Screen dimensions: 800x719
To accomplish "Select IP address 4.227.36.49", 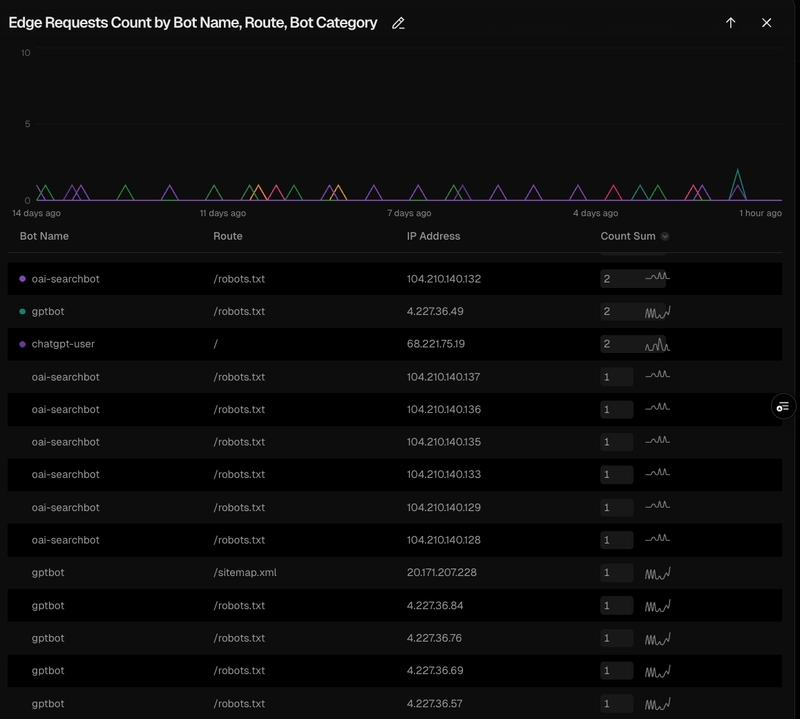I will tap(435, 311).
